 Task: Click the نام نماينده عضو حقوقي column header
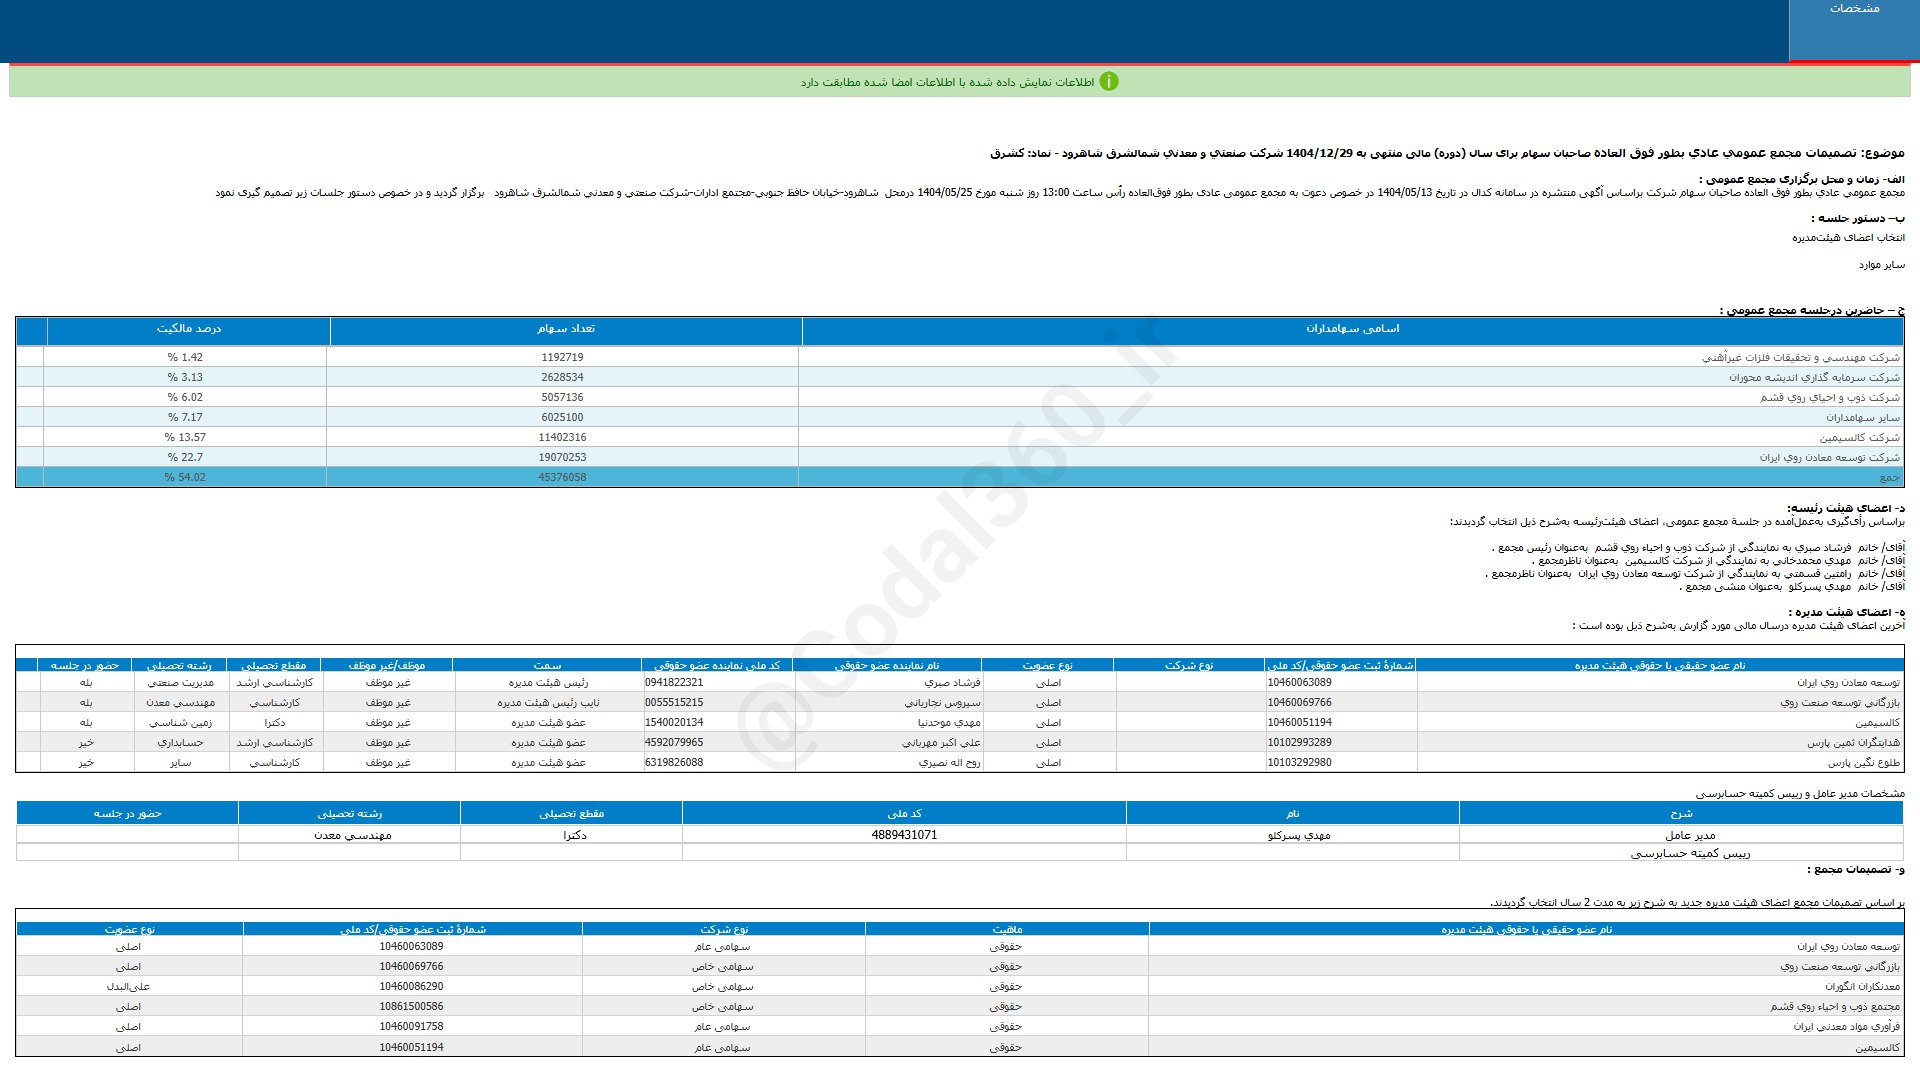tap(887, 665)
